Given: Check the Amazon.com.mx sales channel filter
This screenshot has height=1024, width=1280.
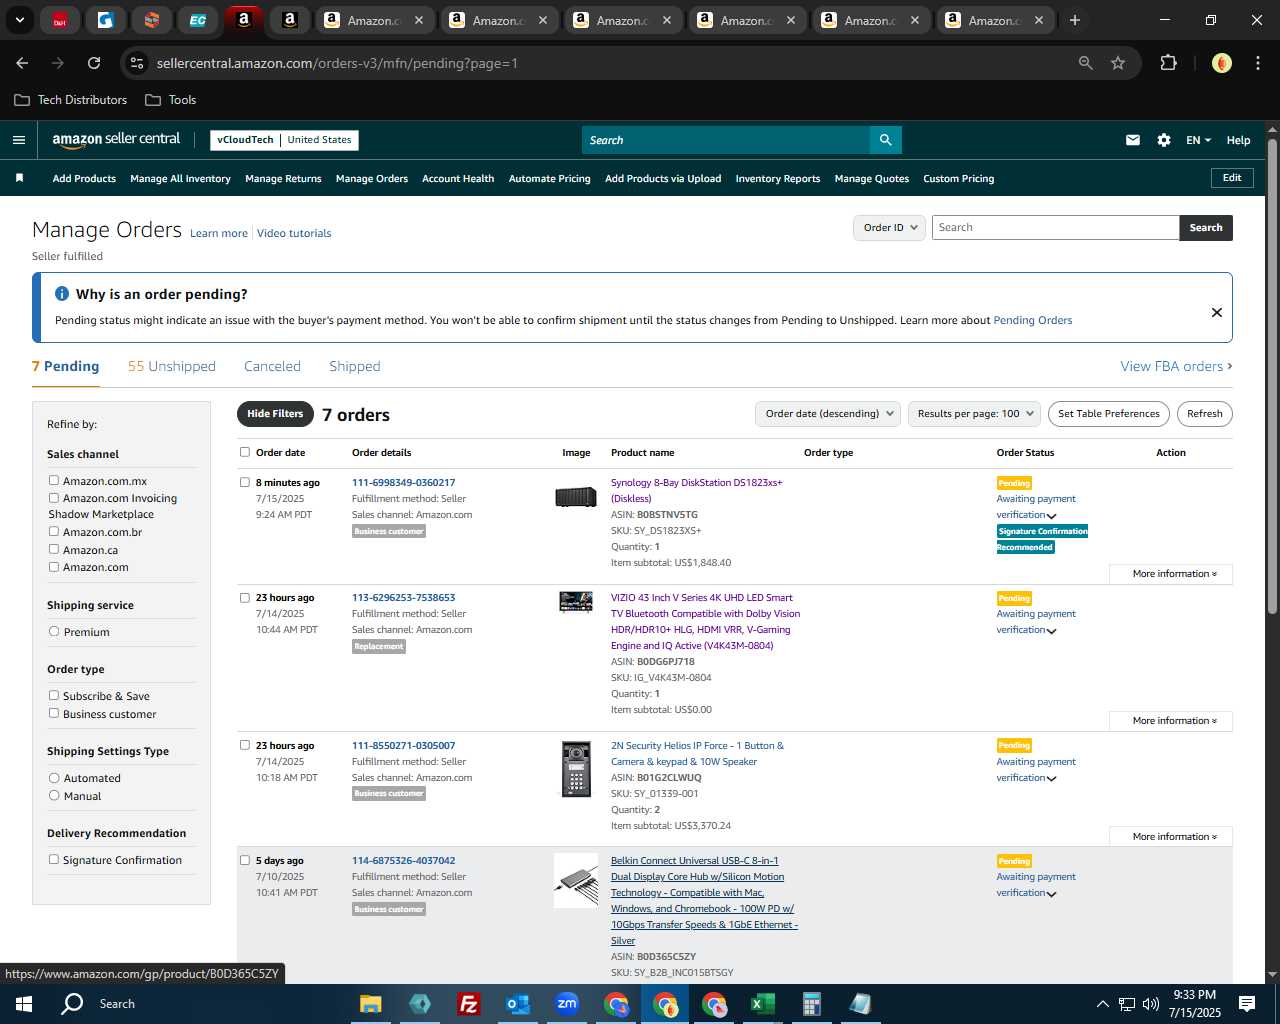Looking at the screenshot, I should [x=54, y=481].
